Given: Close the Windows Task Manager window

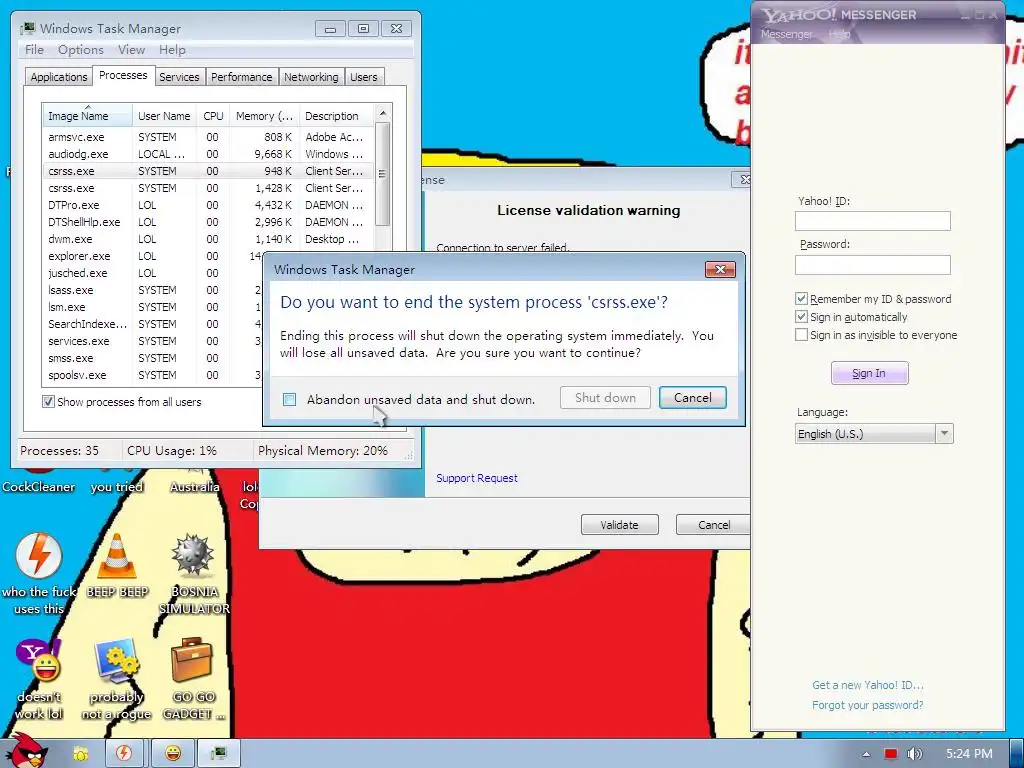Looking at the screenshot, I should click(396, 29).
